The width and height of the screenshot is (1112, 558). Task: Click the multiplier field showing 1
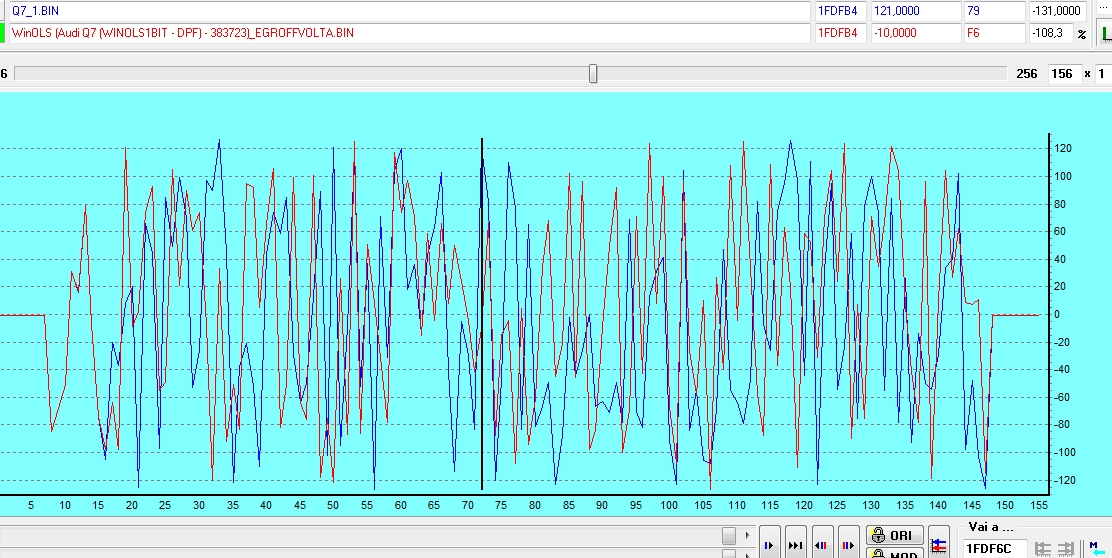1103,74
